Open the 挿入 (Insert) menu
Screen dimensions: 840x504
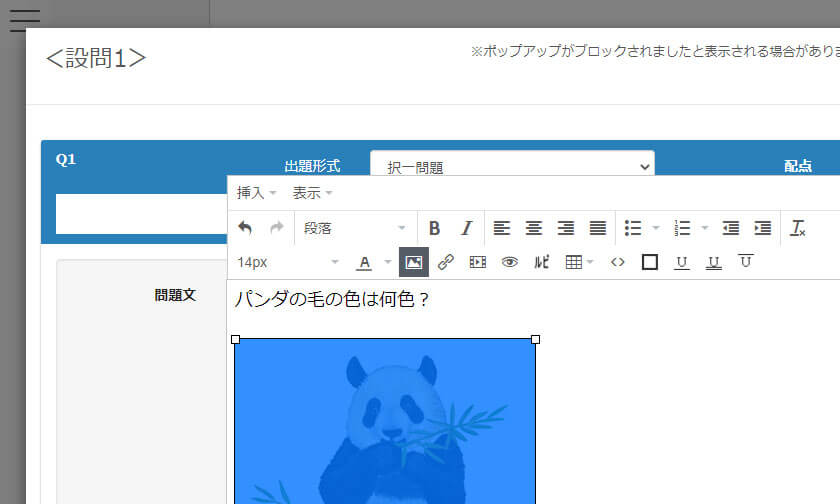coord(256,193)
